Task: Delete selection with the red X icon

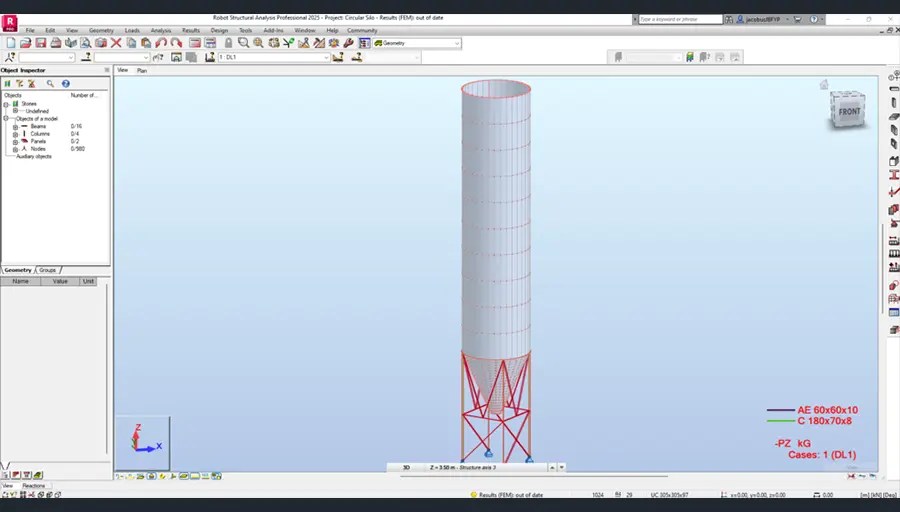Action: 116,43
